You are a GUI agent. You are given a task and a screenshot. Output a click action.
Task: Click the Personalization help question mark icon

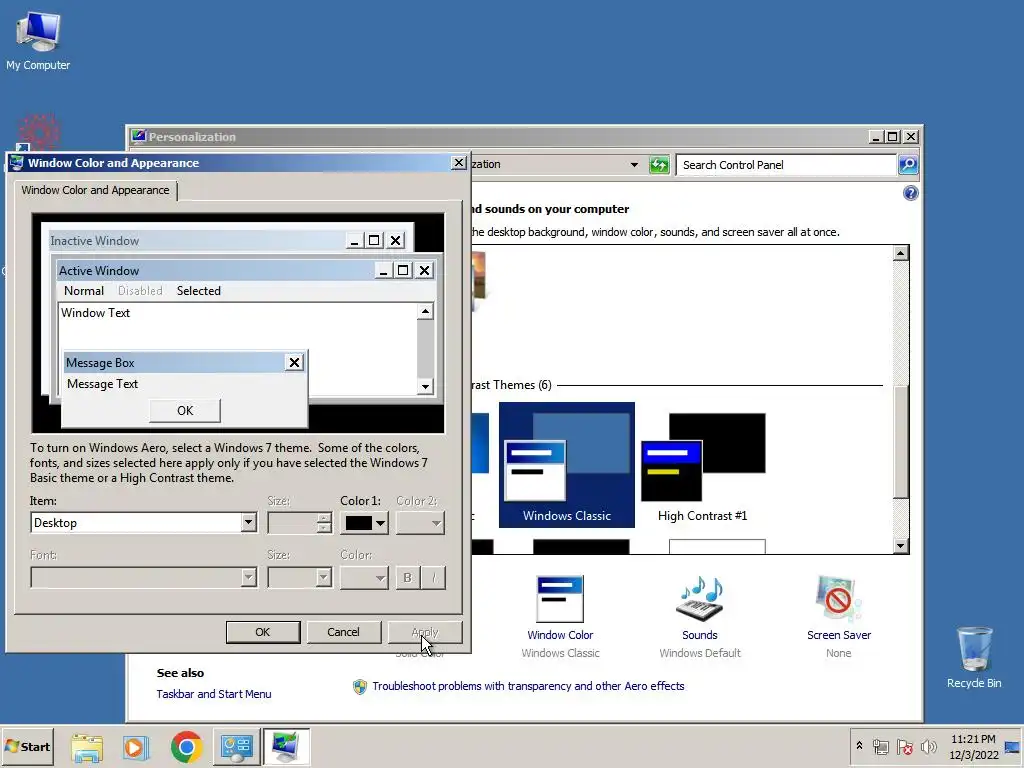tap(910, 193)
